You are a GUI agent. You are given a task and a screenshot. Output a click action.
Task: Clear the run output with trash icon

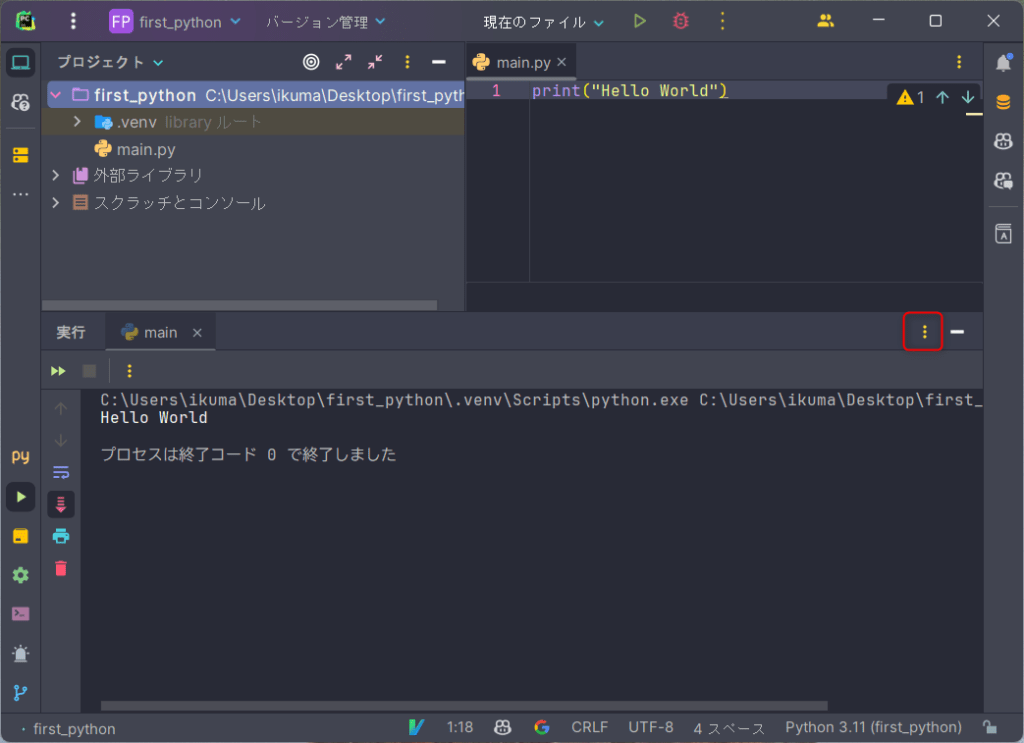tap(60, 567)
